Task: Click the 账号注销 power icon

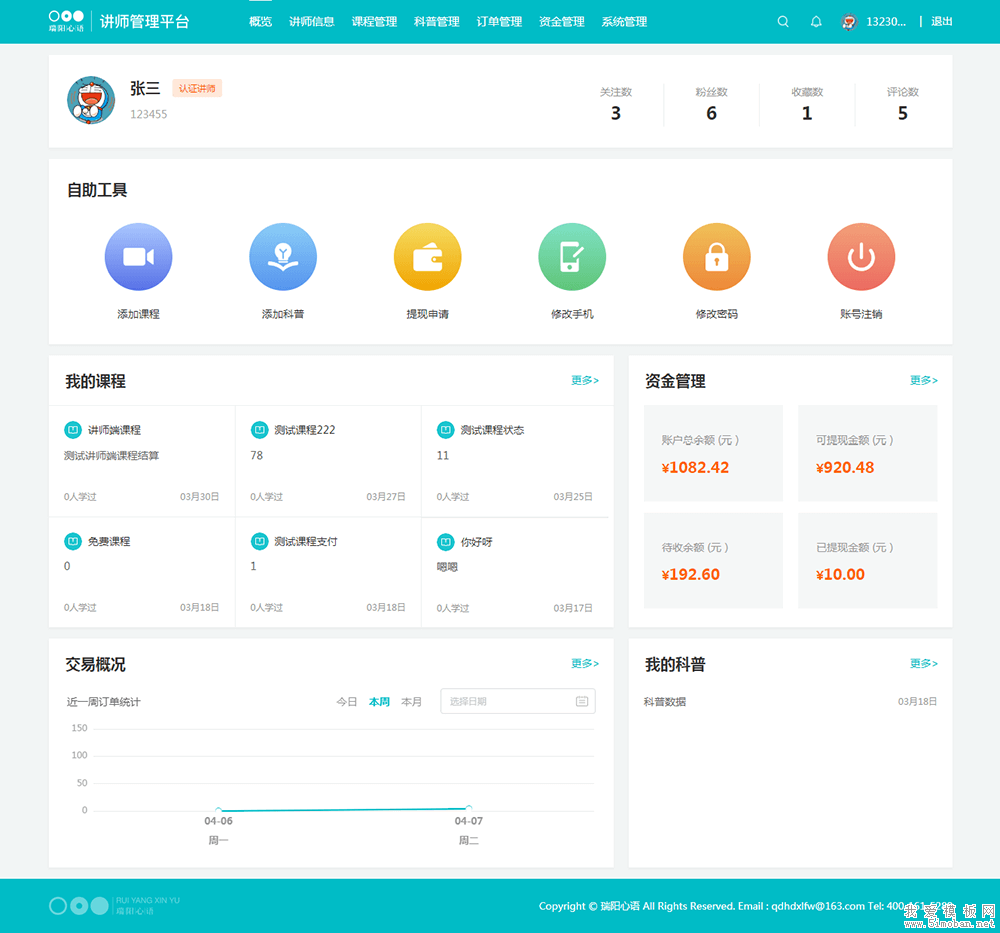Action: point(861,257)
